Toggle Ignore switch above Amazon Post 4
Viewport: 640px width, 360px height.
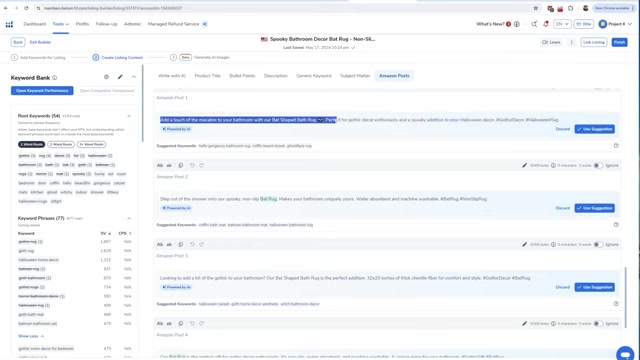click(x=598, y=324)
